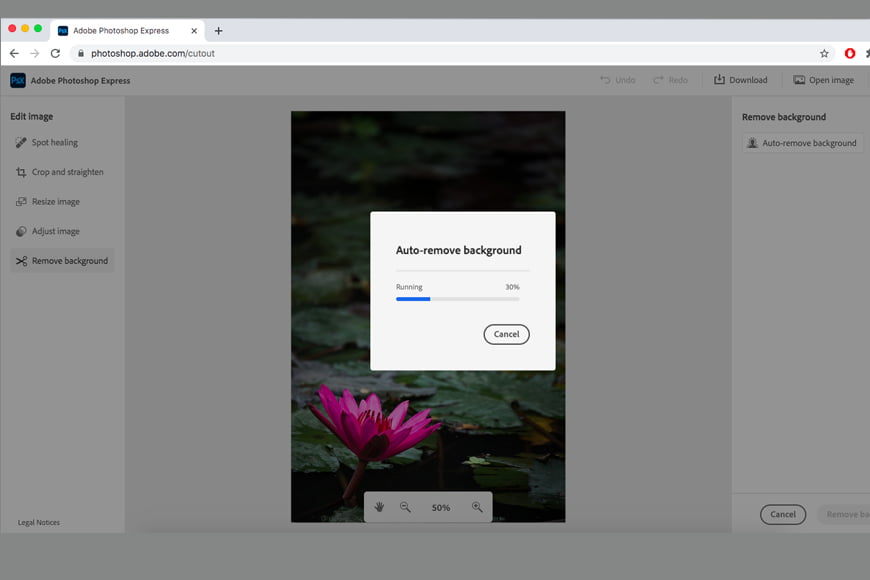870x580 pixels.
Task: Click the Auto-remove background button
Action: pyautogui.click(x=802, y=143)
